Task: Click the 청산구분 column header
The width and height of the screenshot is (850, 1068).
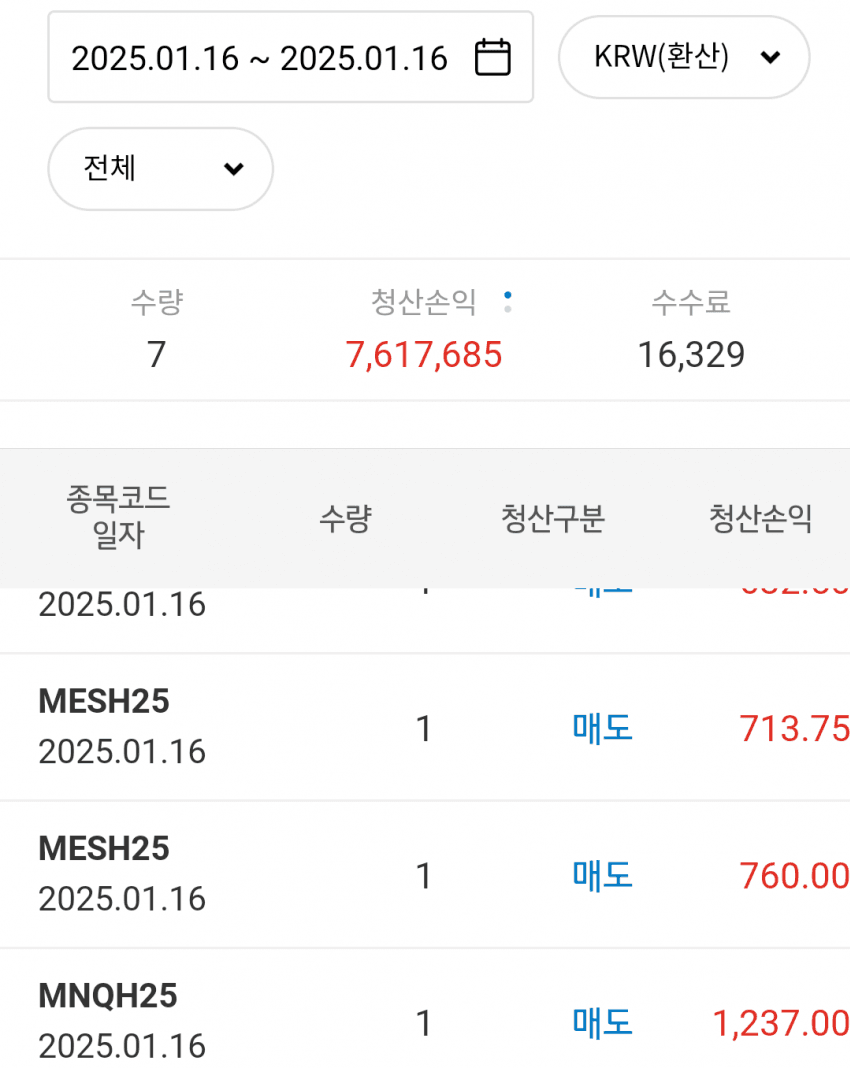Action: 553,518
